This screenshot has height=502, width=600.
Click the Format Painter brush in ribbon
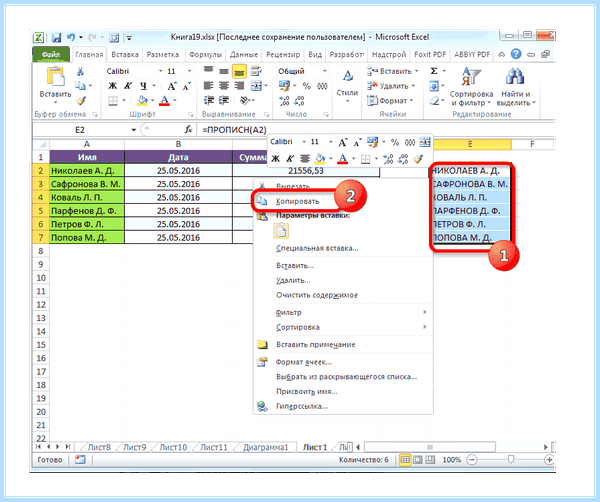pos(81,101)
